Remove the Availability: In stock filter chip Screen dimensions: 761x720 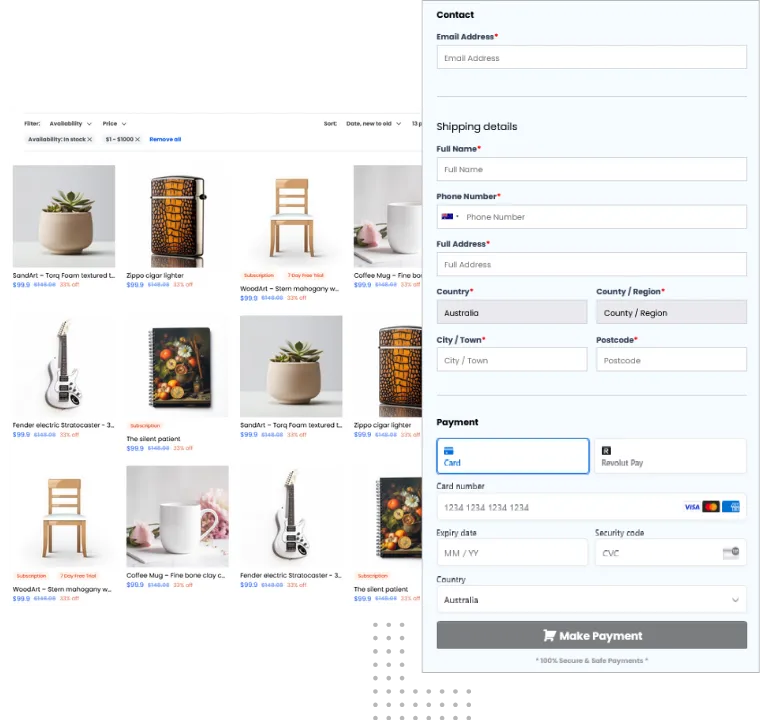[x=90, y=139]
